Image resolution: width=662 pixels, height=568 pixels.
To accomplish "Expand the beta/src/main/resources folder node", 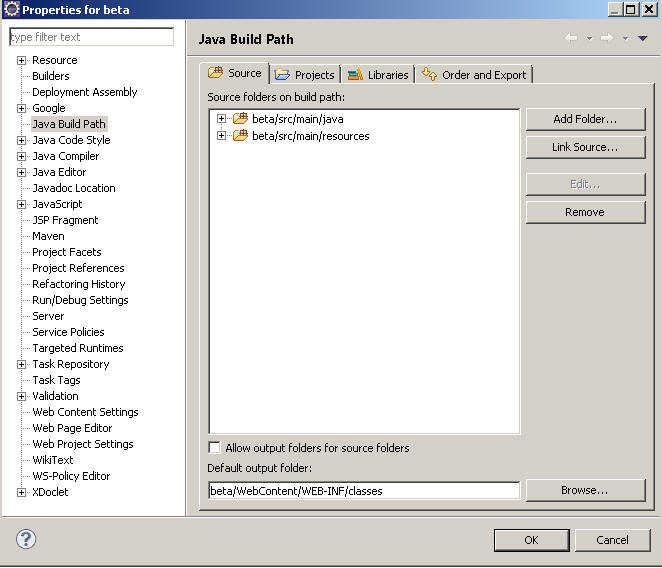I will 221,136.
